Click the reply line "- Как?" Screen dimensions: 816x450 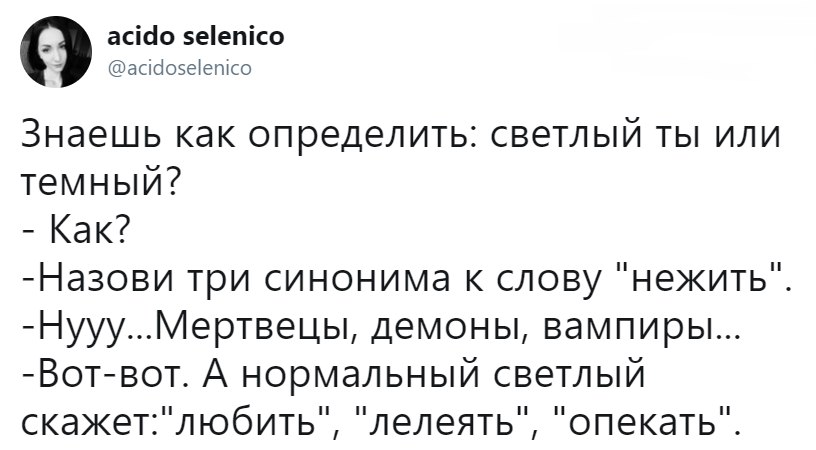pyautogui.click(x=76, y=229)
